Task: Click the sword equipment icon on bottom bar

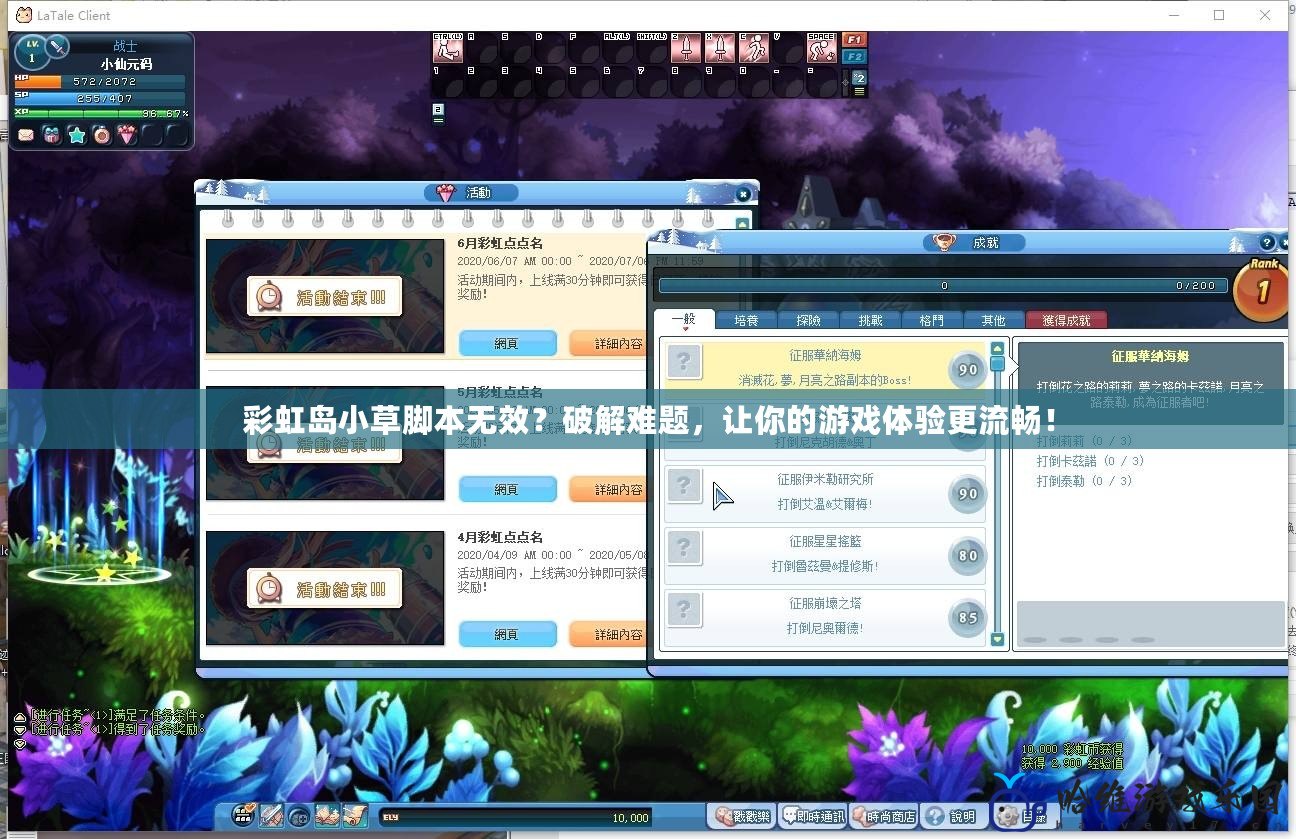Action: pyautogui.click(x=271, y=815)
